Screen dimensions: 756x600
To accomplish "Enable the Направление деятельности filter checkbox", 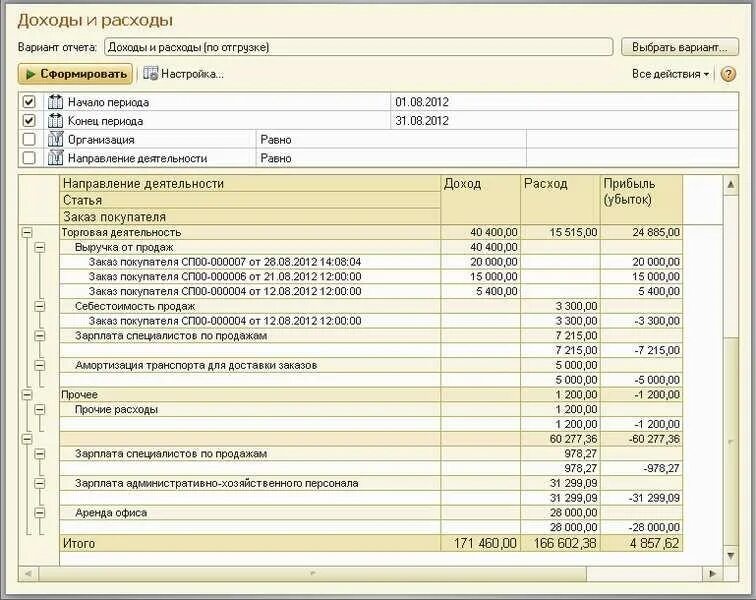I will coord(29,158).
